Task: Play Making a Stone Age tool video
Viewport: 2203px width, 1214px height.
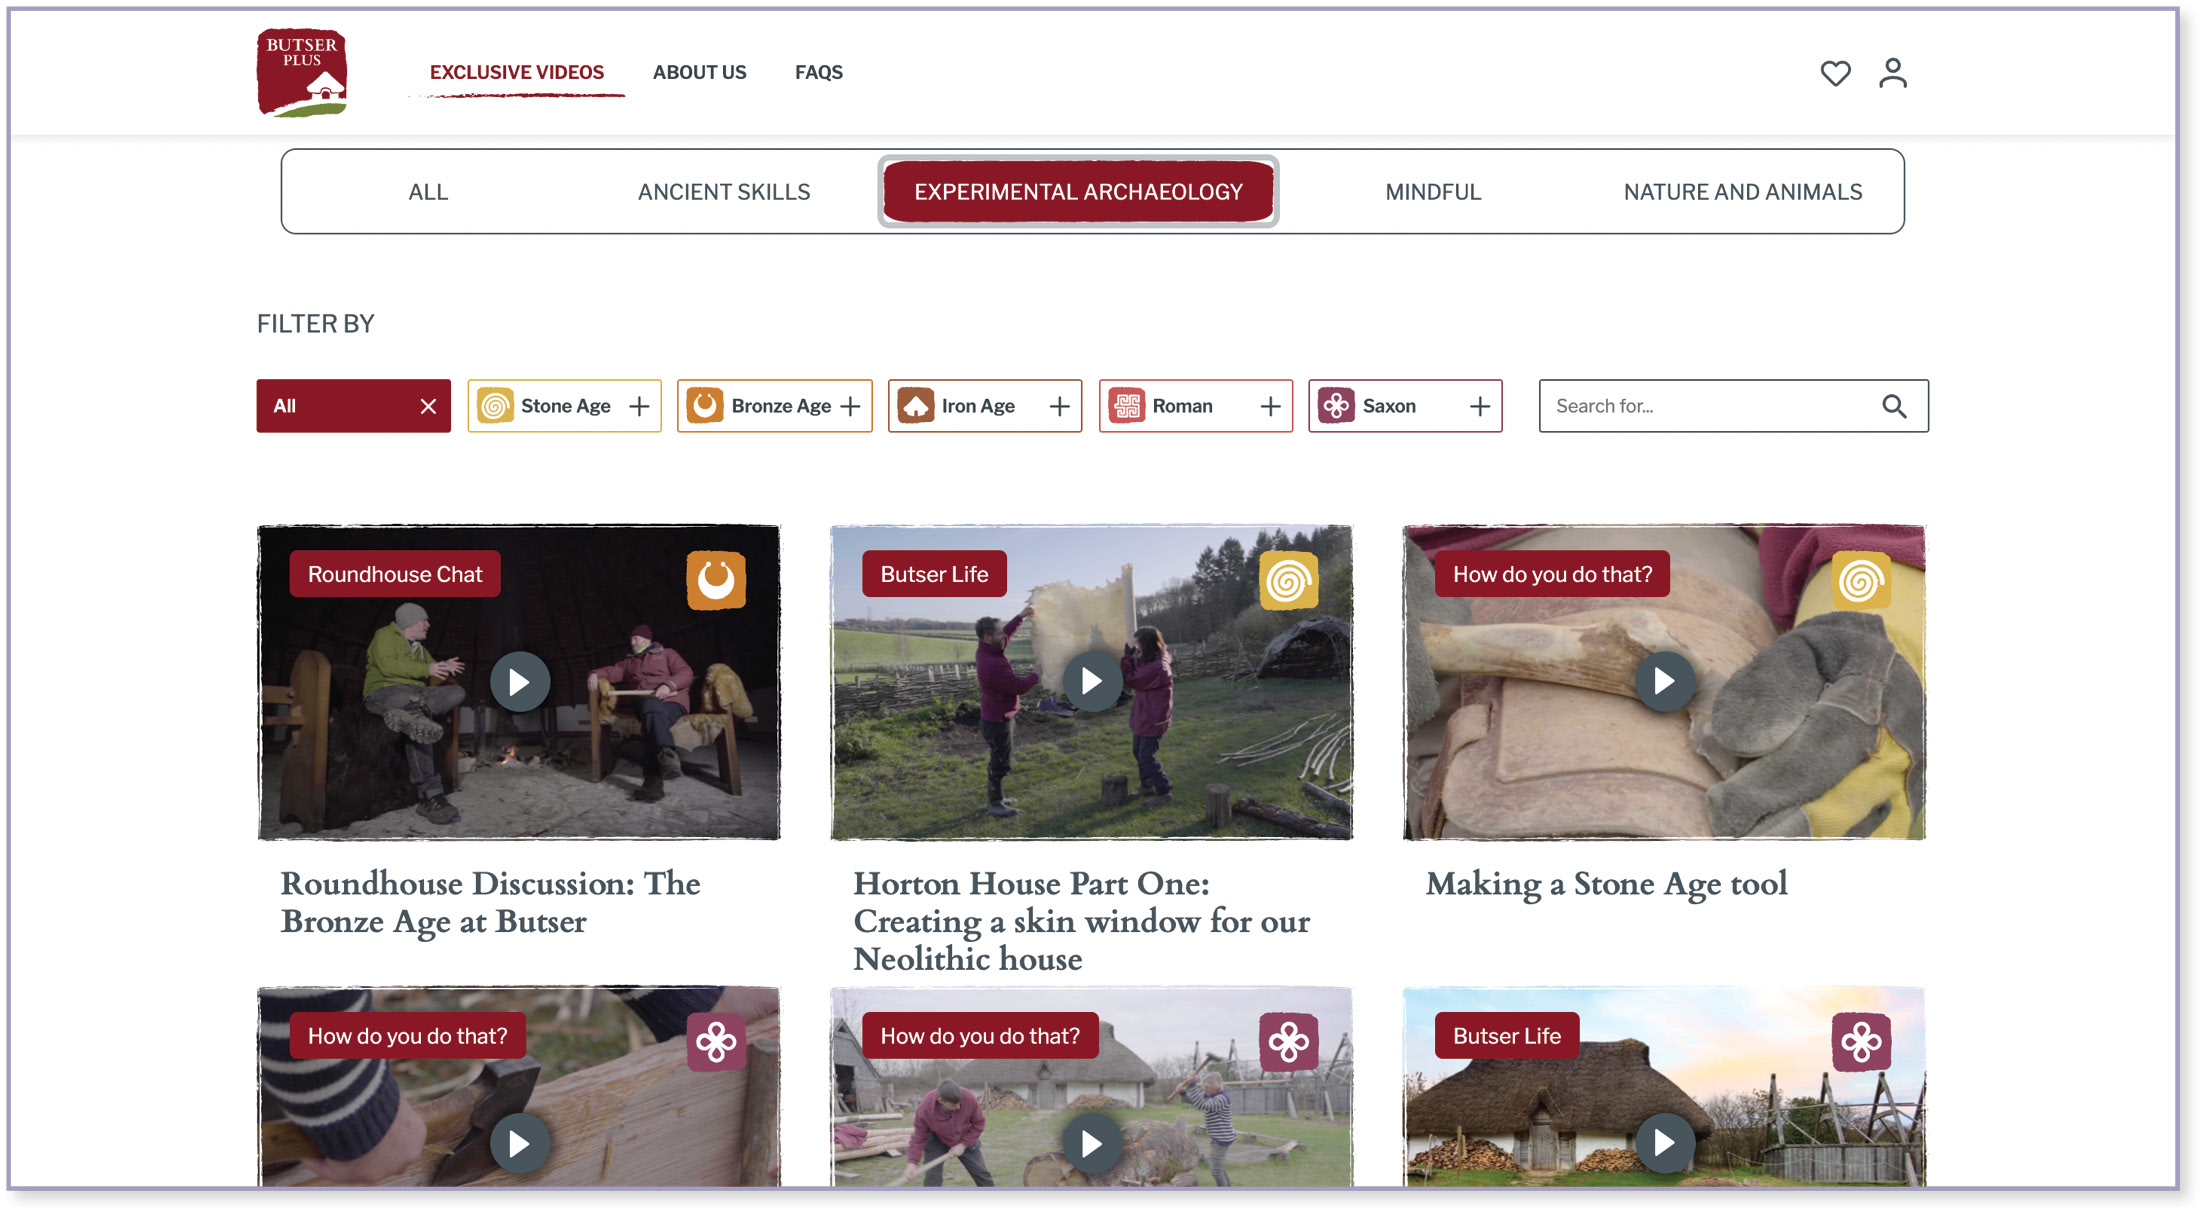Action: tap(1665, 682)
